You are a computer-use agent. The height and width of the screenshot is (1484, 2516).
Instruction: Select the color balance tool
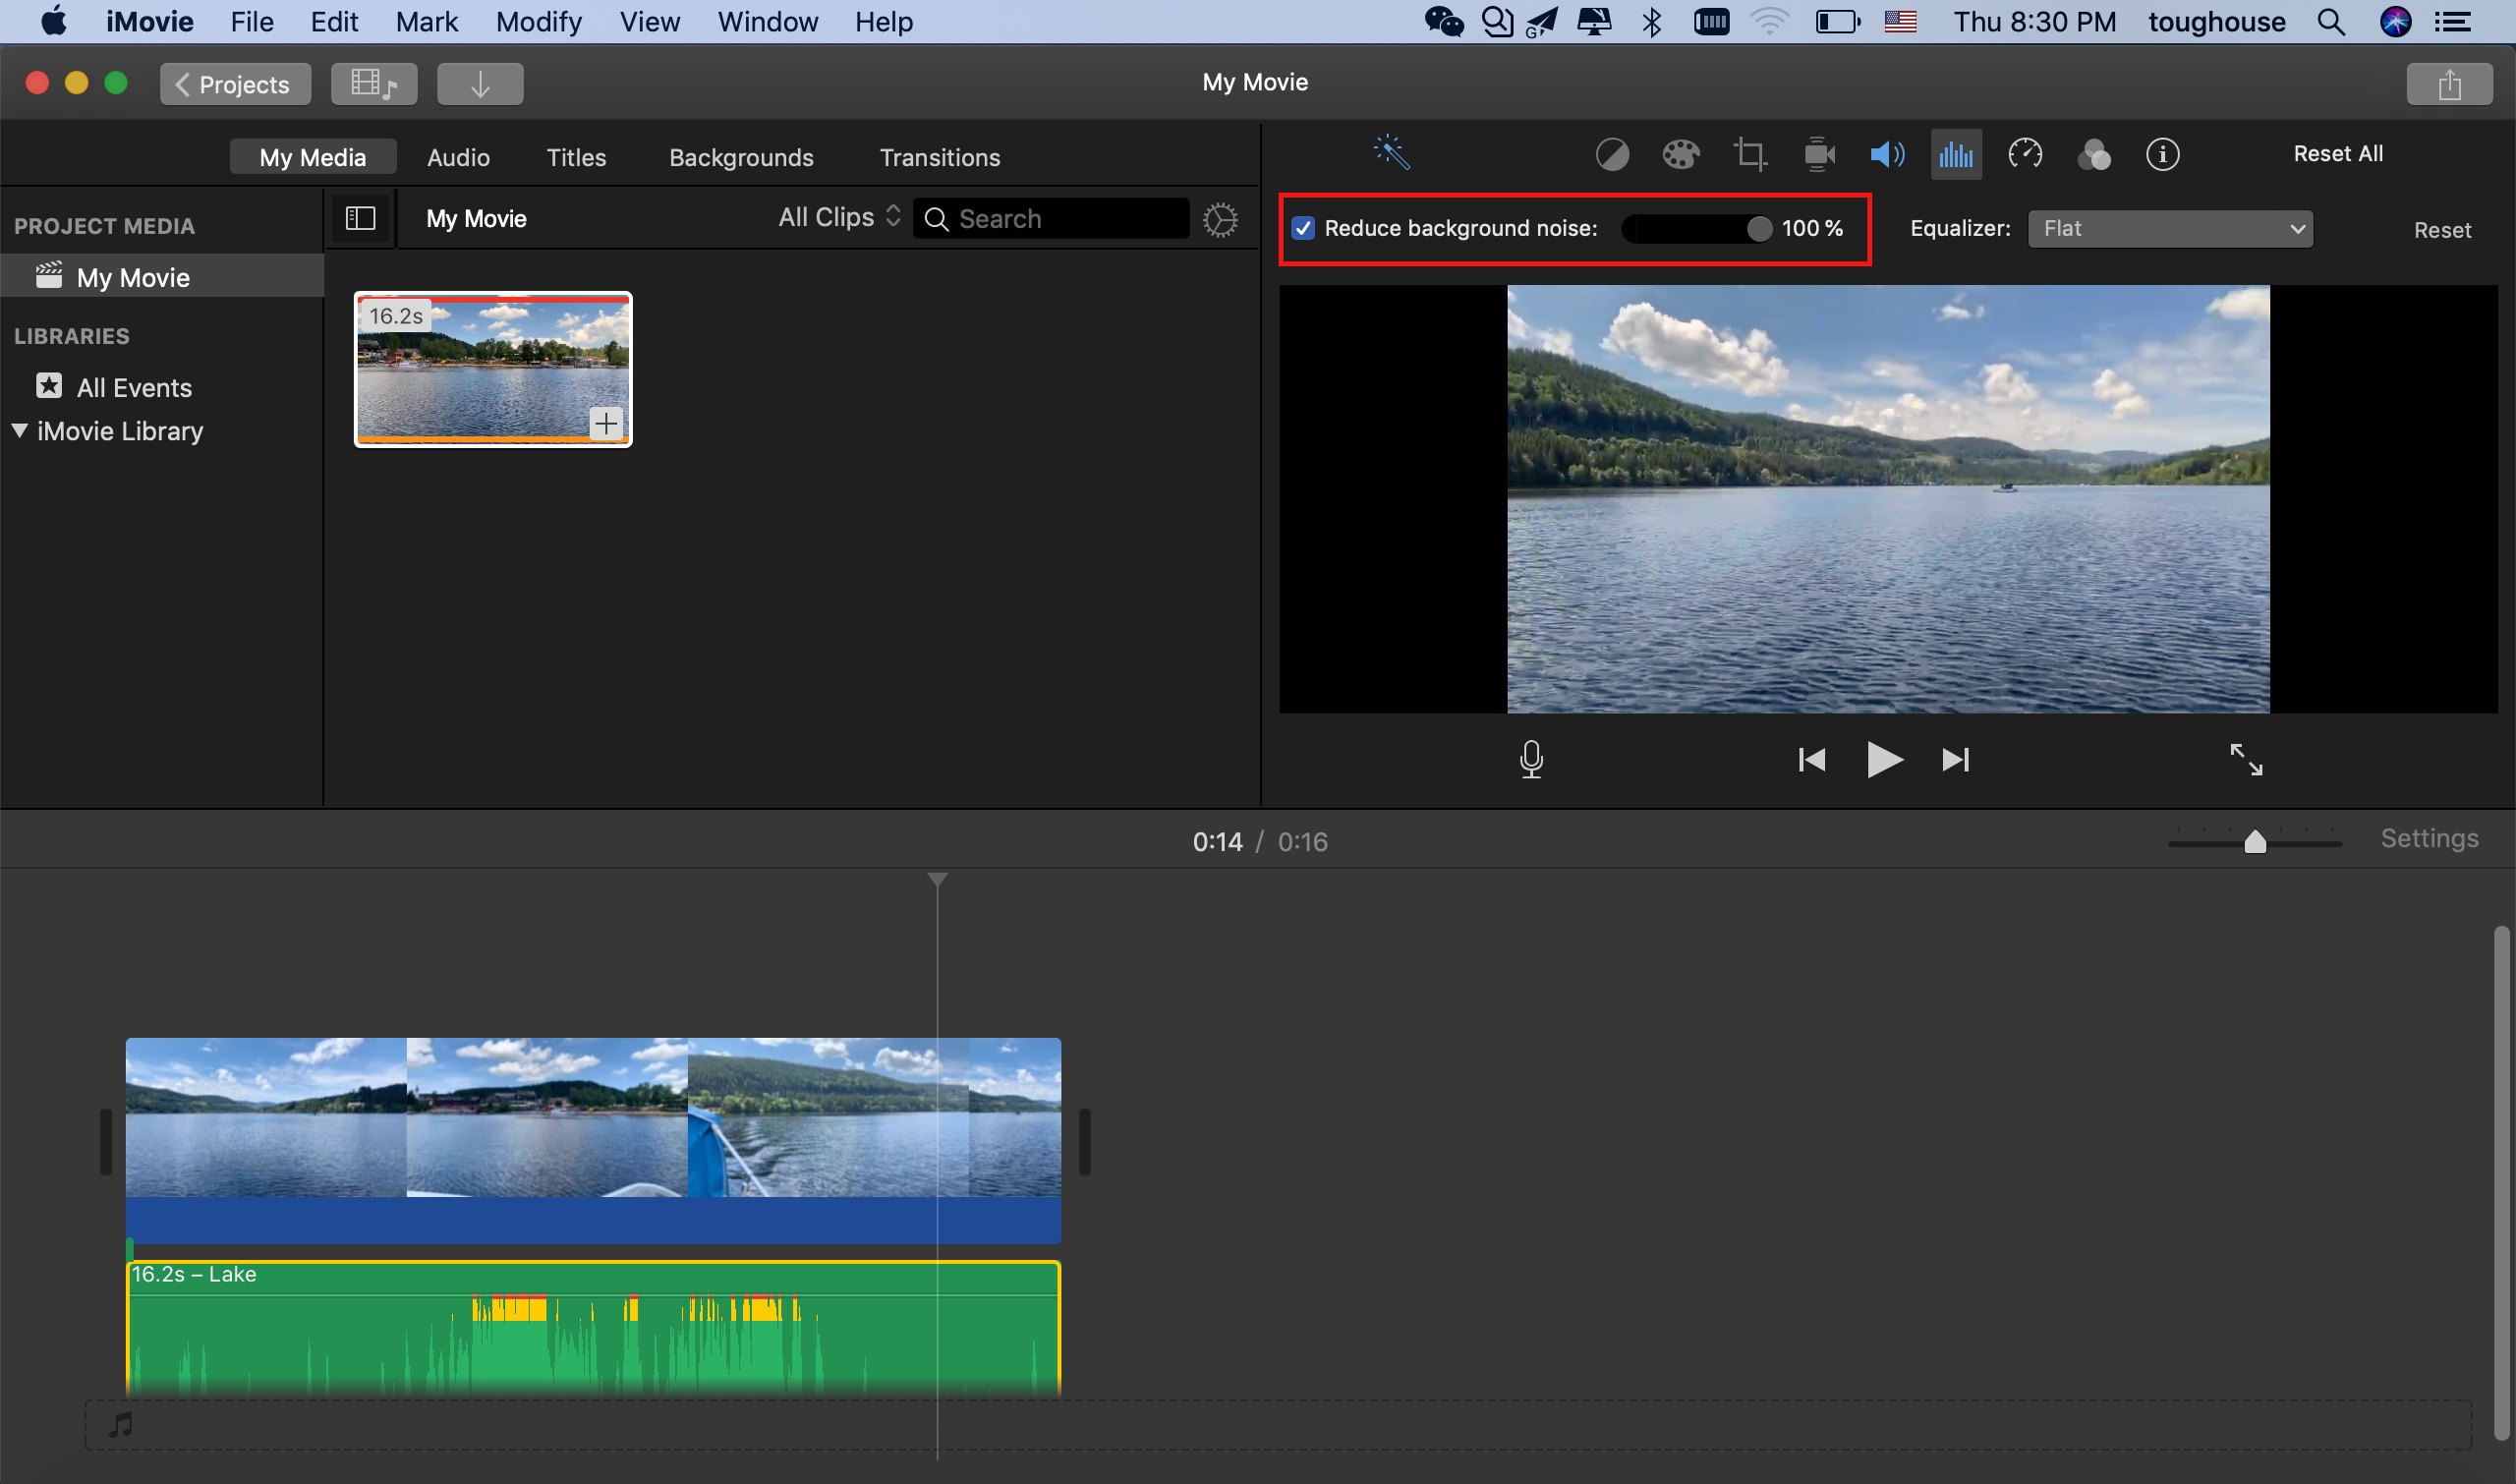(x=1610, y=153)
